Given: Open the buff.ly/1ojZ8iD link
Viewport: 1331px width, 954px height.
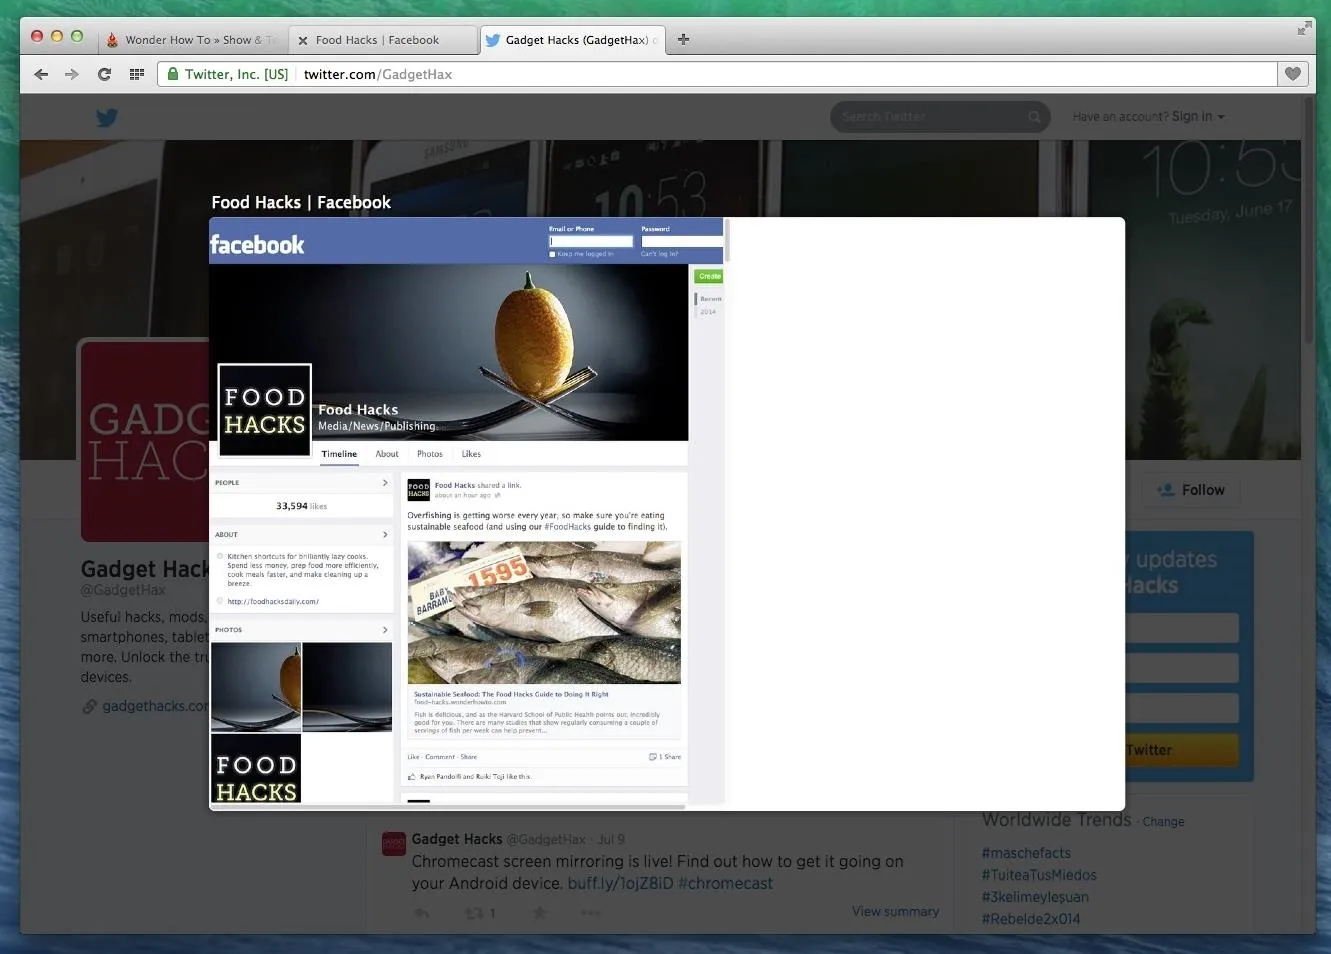Looking at the screenshot, I should 620,884.
